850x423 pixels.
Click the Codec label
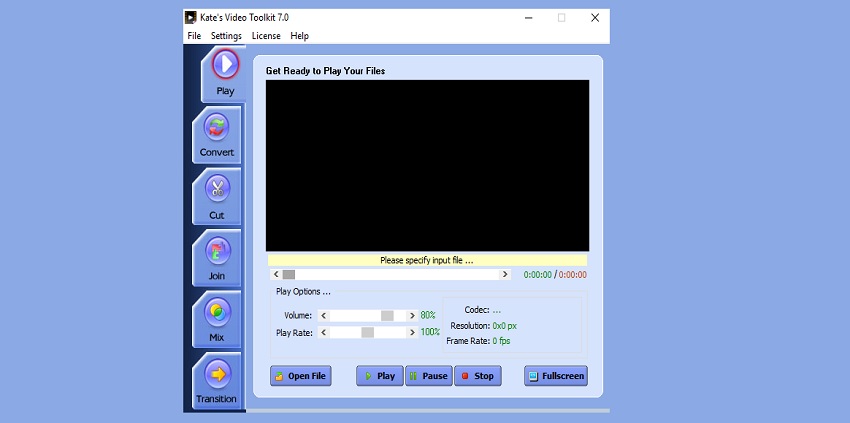click(x=477, y=310)
